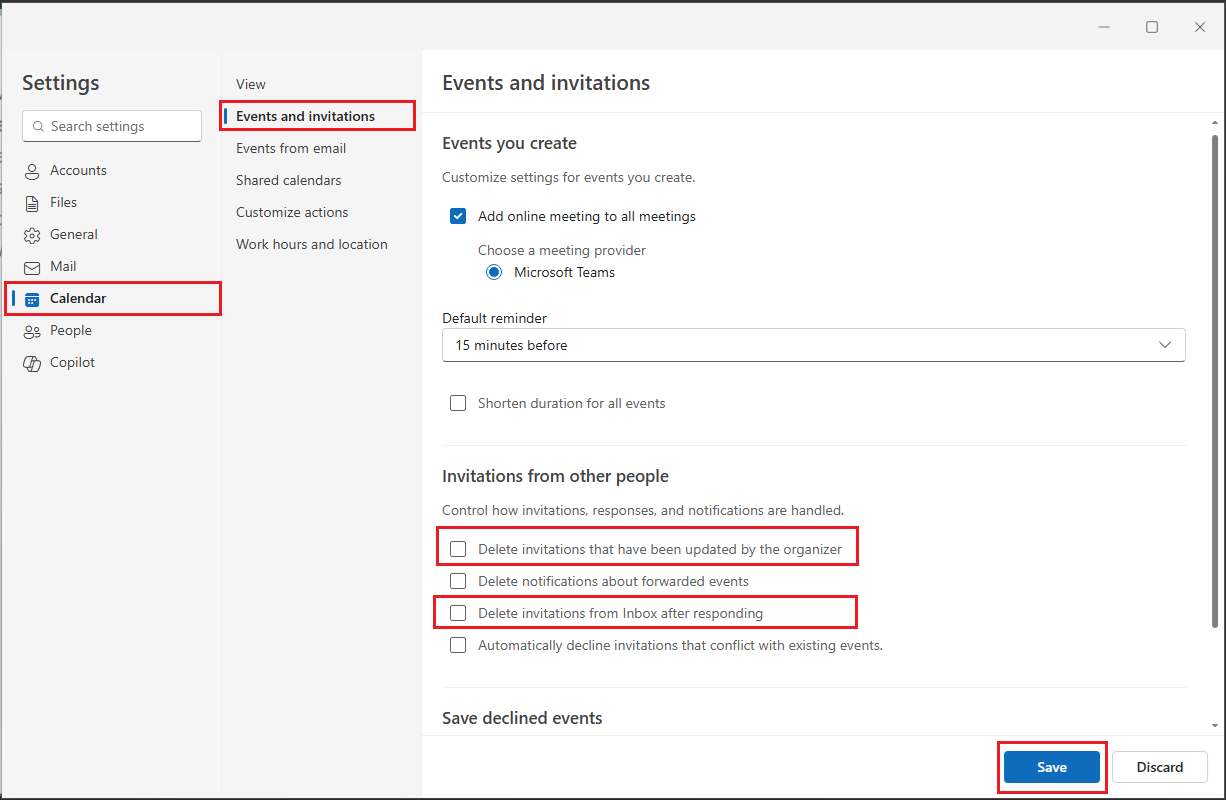The height and width of the screenshot is (800, 1226).
Task: Uncheck Add online meeting to all meetings
Action: point(458,216)
